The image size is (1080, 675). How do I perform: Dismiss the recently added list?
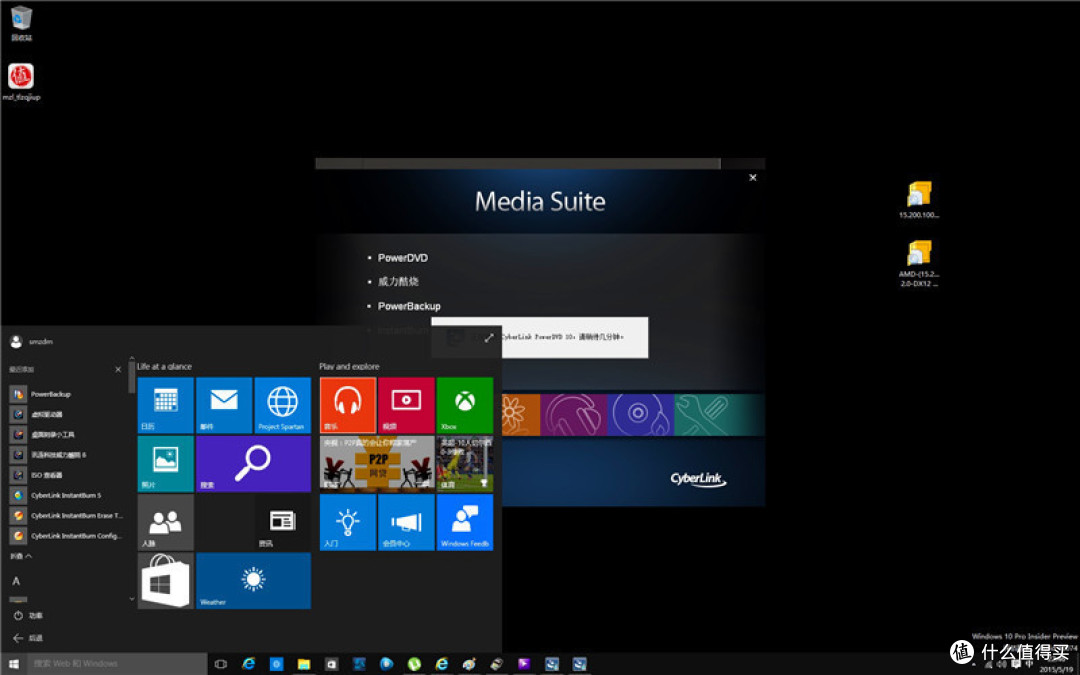118,369
